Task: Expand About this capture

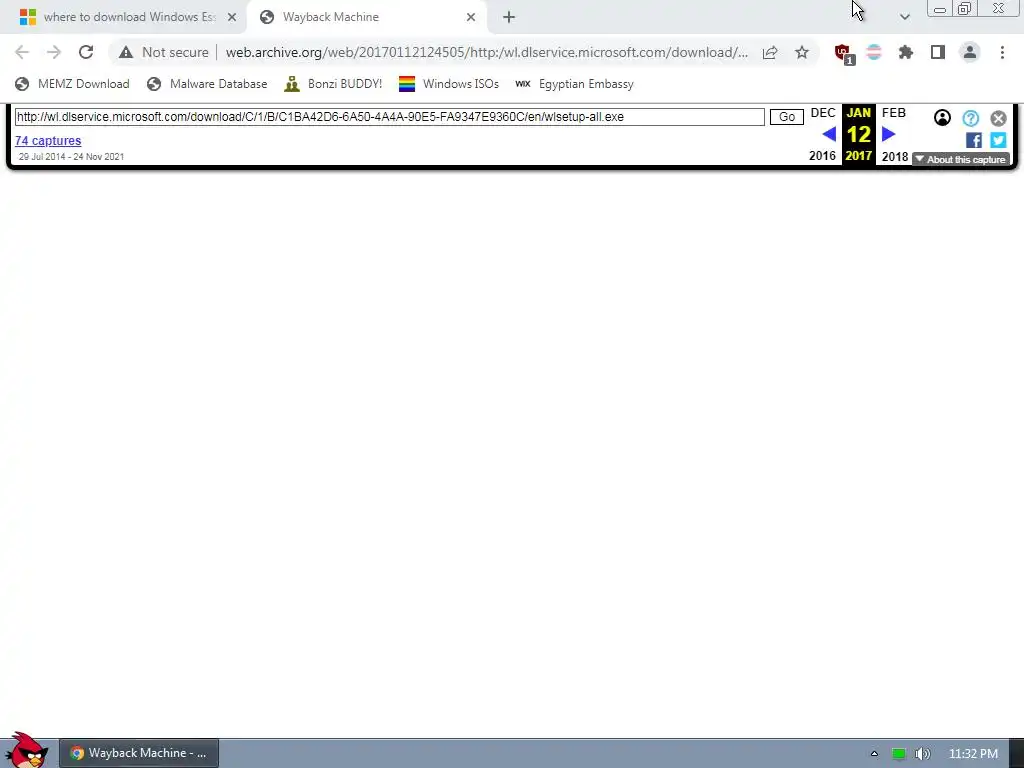Action: (961, 159)
